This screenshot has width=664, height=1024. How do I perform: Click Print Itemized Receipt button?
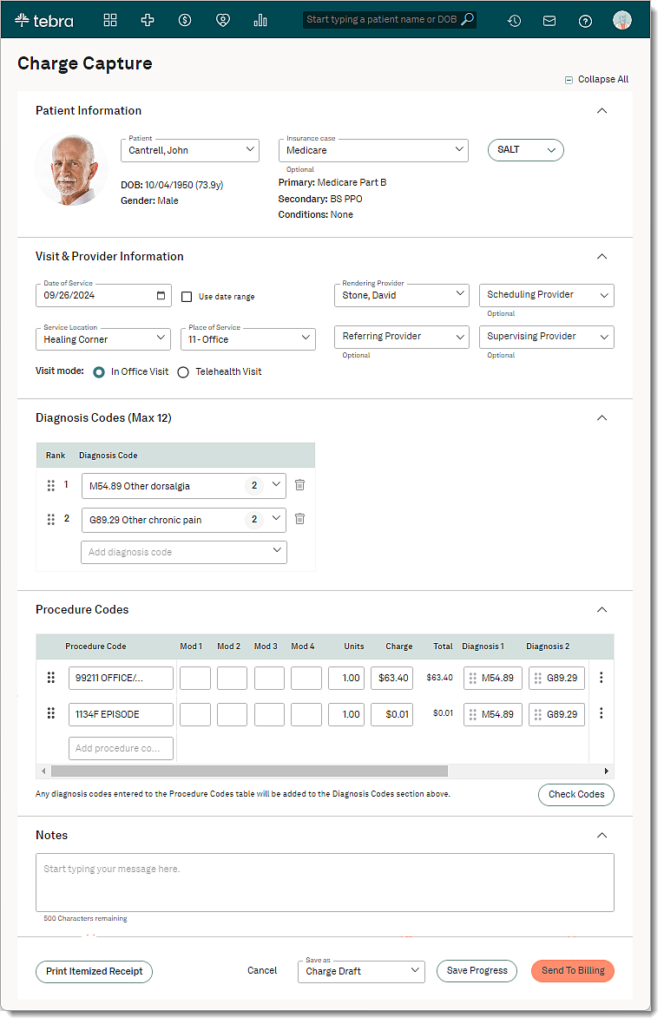94,971
